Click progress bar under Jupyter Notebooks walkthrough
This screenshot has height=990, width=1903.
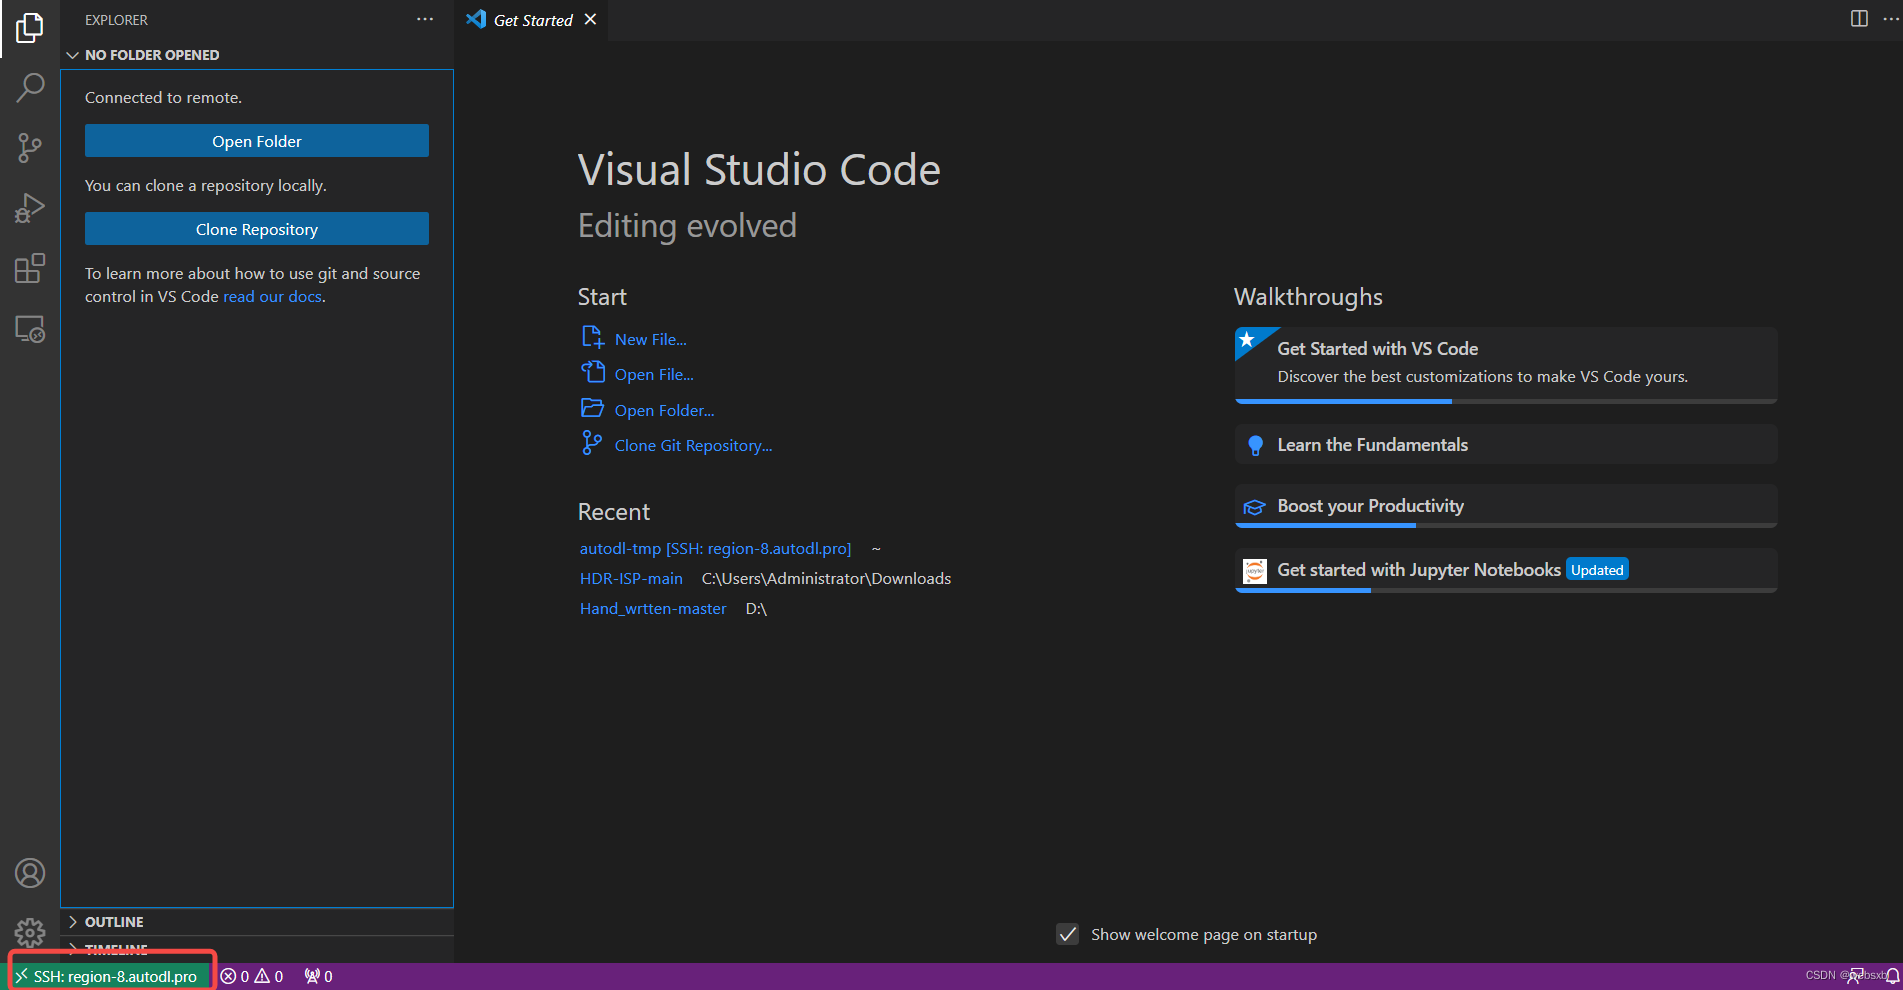coord(1506,590)
